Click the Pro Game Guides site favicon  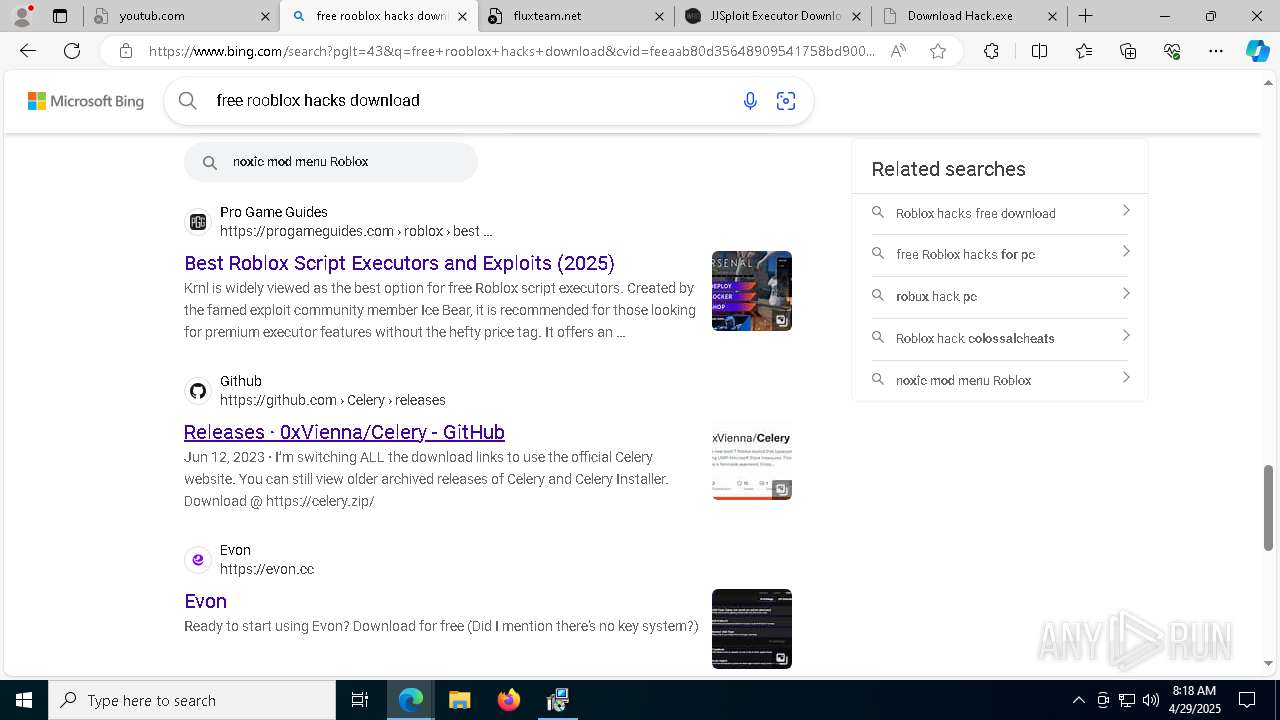point(198,222)
